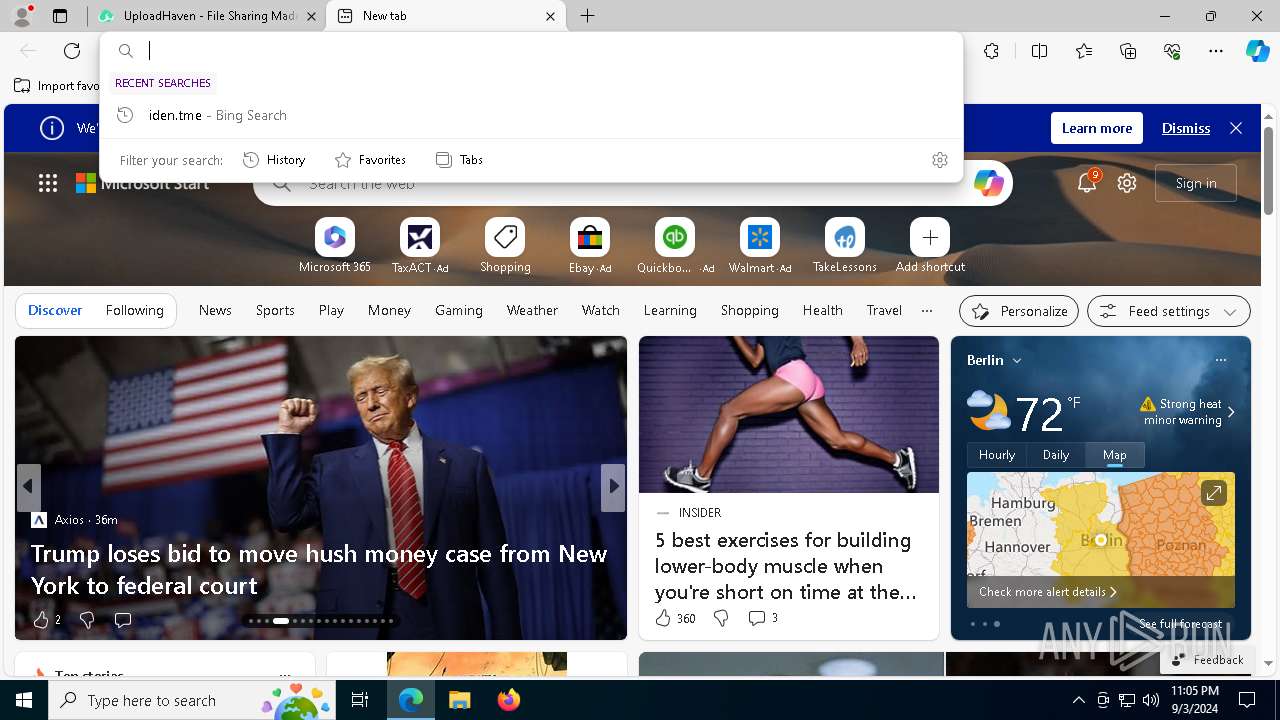The width and height of the screenshot is (1280, 720).
Task: Dismiss the info banner link
Action: pos(1186,128)
